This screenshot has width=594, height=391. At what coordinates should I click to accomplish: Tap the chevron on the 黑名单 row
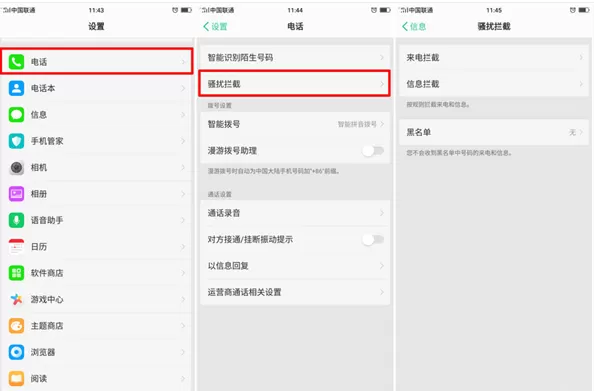(581, 132)
